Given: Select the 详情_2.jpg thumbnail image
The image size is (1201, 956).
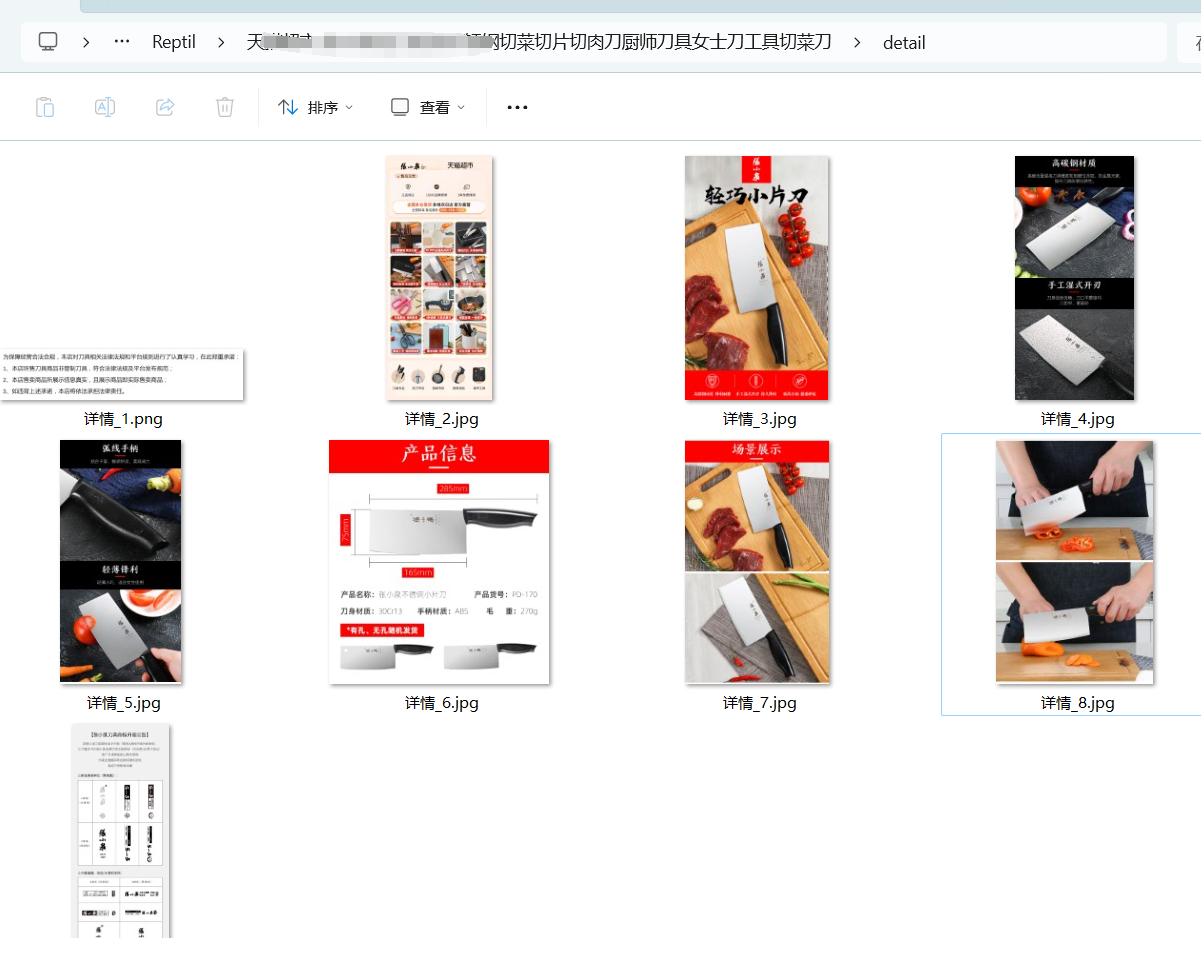Looking at the screenshot, I should 440,278.
